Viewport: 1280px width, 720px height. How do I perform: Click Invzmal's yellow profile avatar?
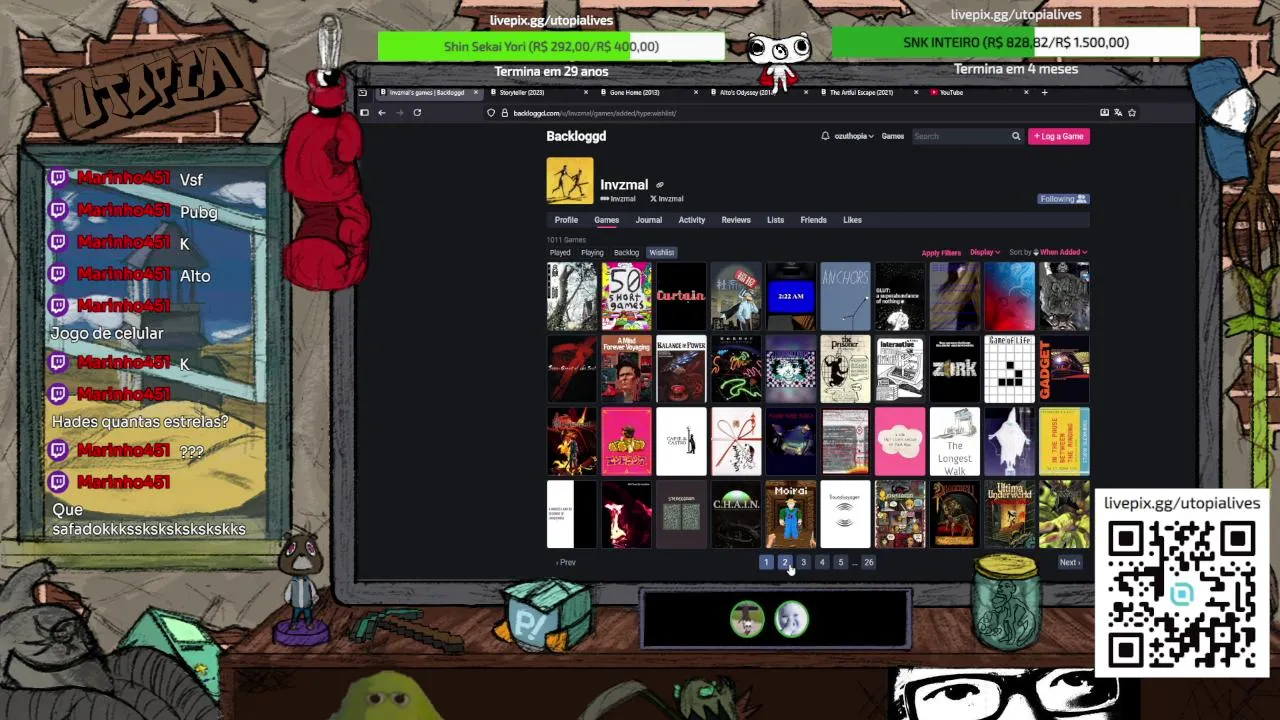[570, 181]
